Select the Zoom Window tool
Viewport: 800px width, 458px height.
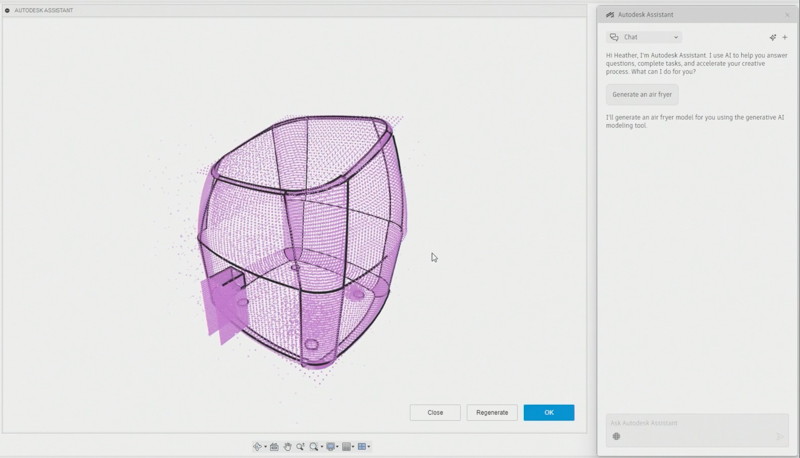coord(300,447)
